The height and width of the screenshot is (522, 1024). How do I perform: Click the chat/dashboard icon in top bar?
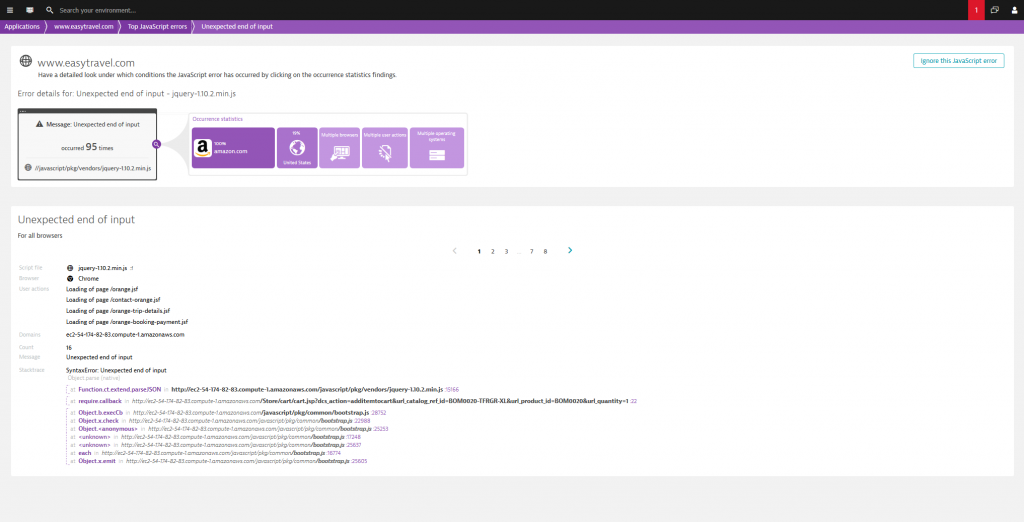pos(29,9)
